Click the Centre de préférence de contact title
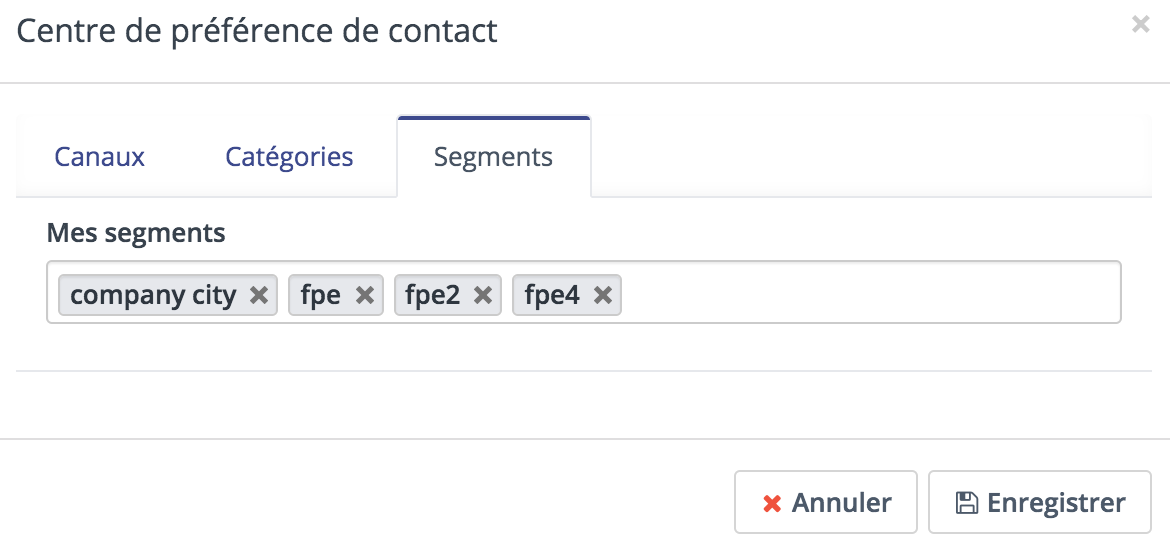 pos(257,32)
